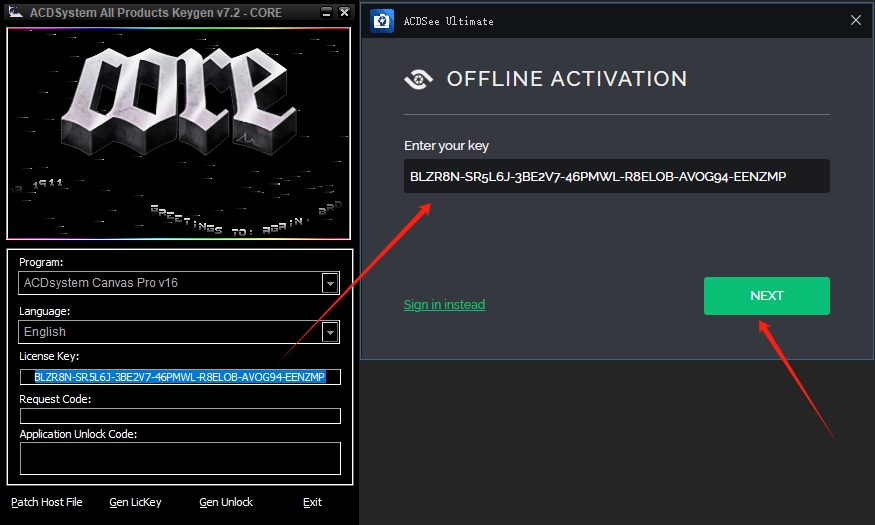Click the Enter your key input field
The image size is (875, 525).
coord(617,176)
